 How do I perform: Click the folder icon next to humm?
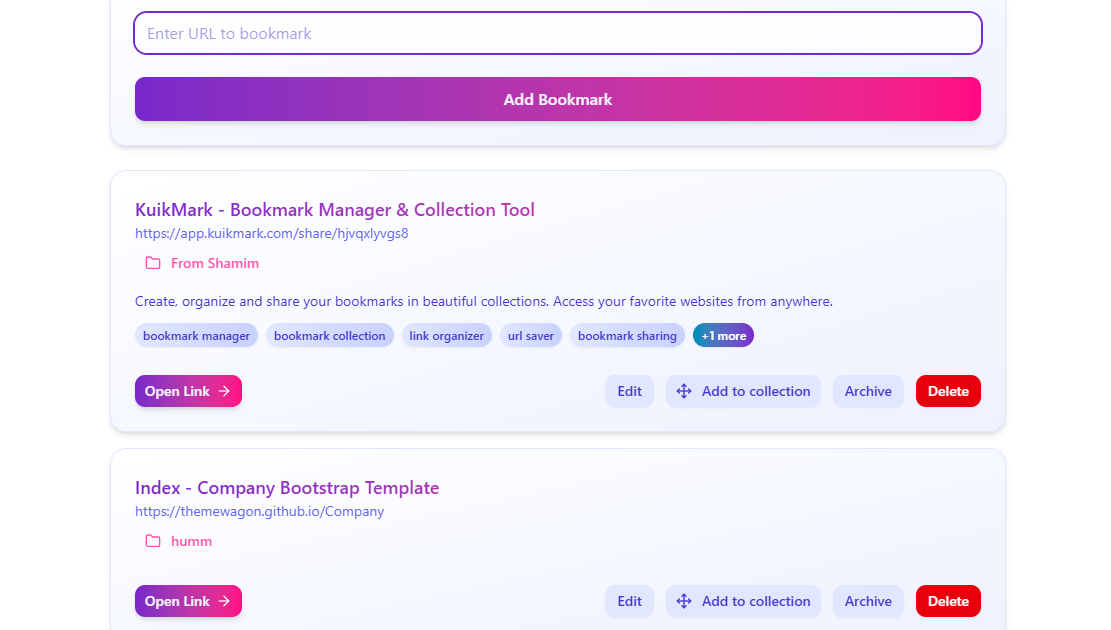click(x=153, y=541)
